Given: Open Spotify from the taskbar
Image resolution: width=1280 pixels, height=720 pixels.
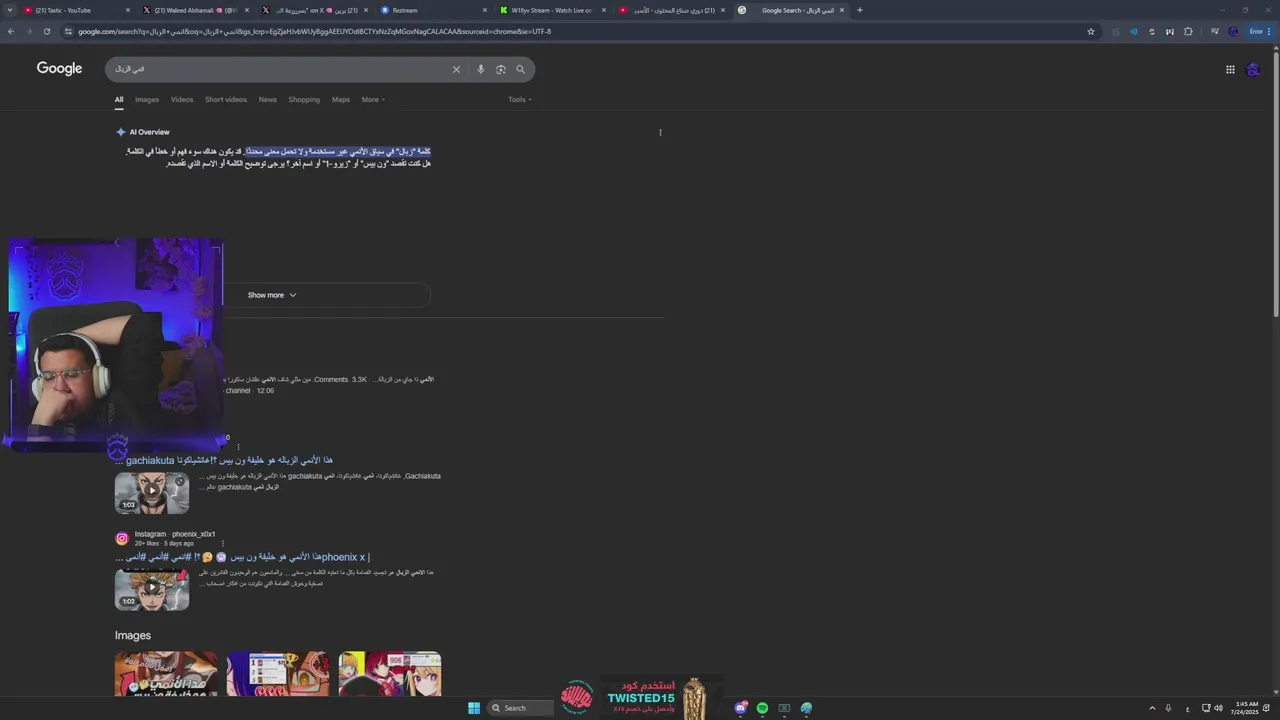Looking at the screenshot, I should [762, 708].
